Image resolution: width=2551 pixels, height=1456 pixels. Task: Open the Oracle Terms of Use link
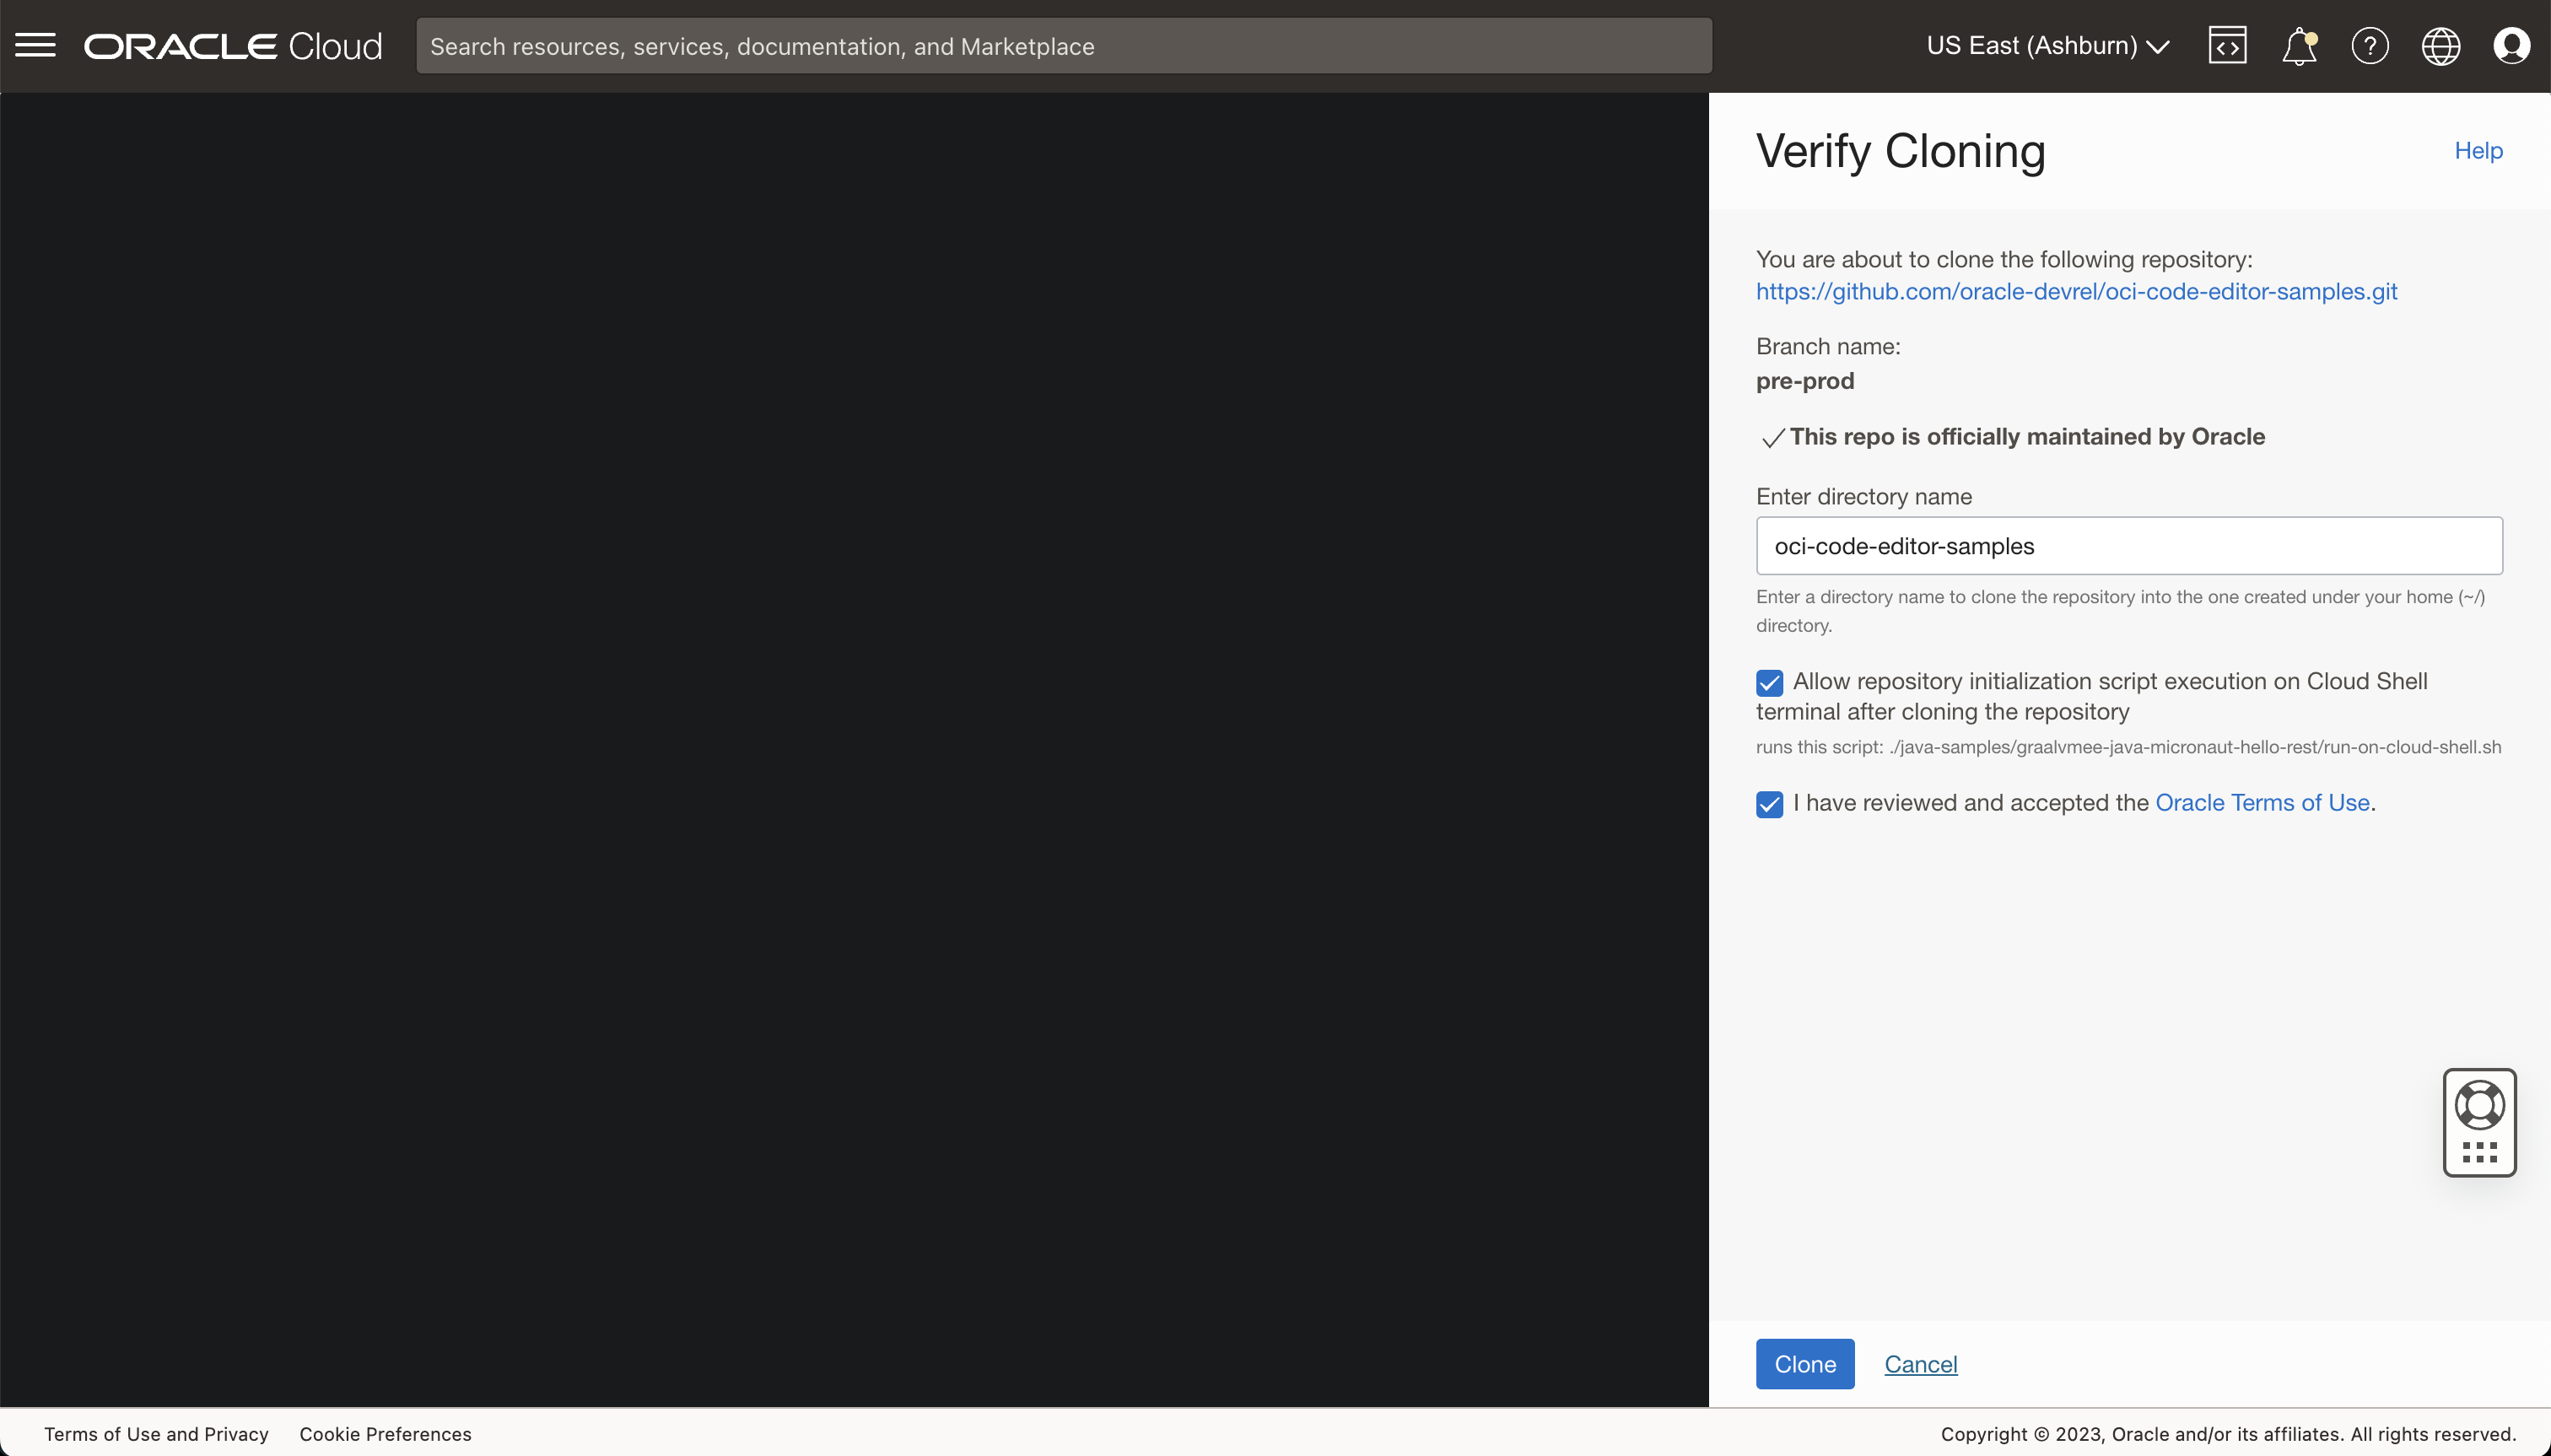[x=2263, y=802]
